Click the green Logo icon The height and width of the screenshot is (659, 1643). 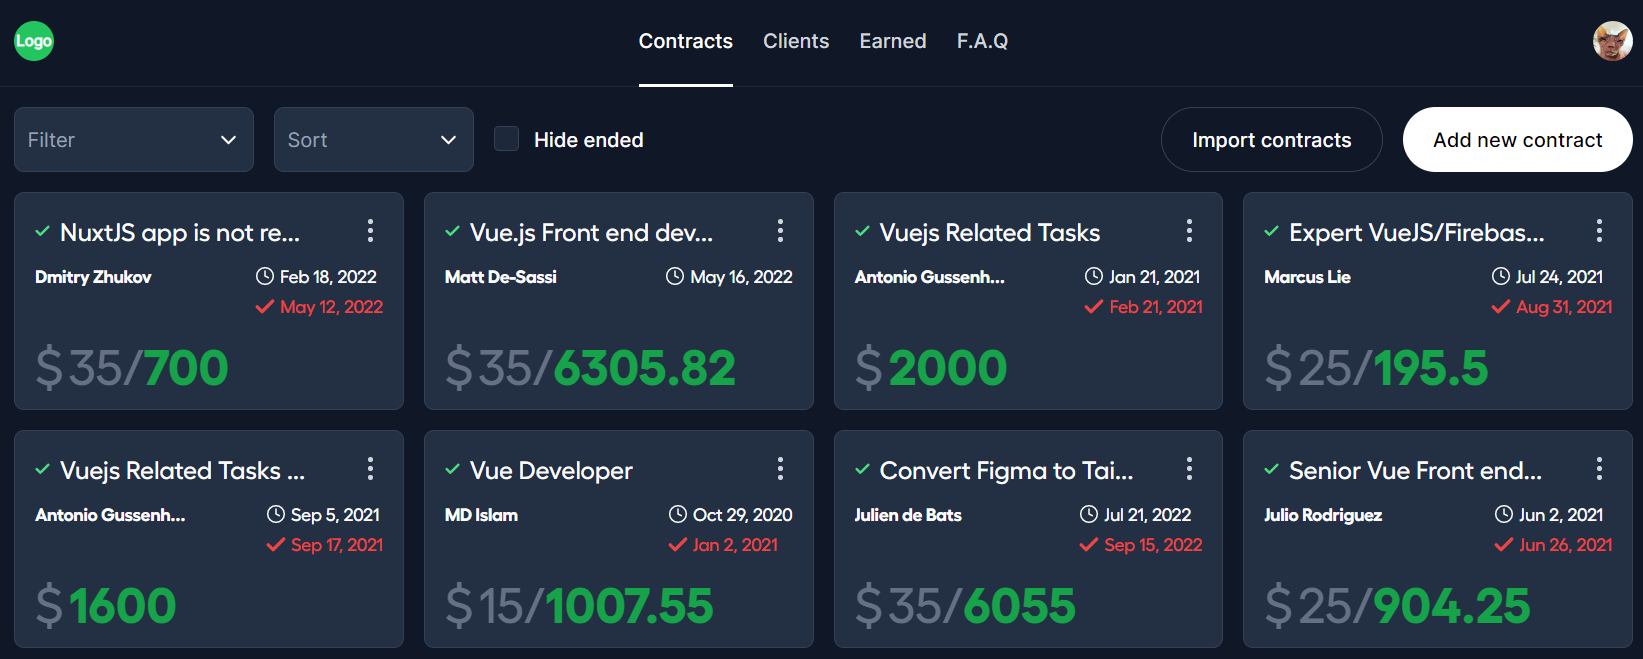pyautogui.click(x=34, y=41)
